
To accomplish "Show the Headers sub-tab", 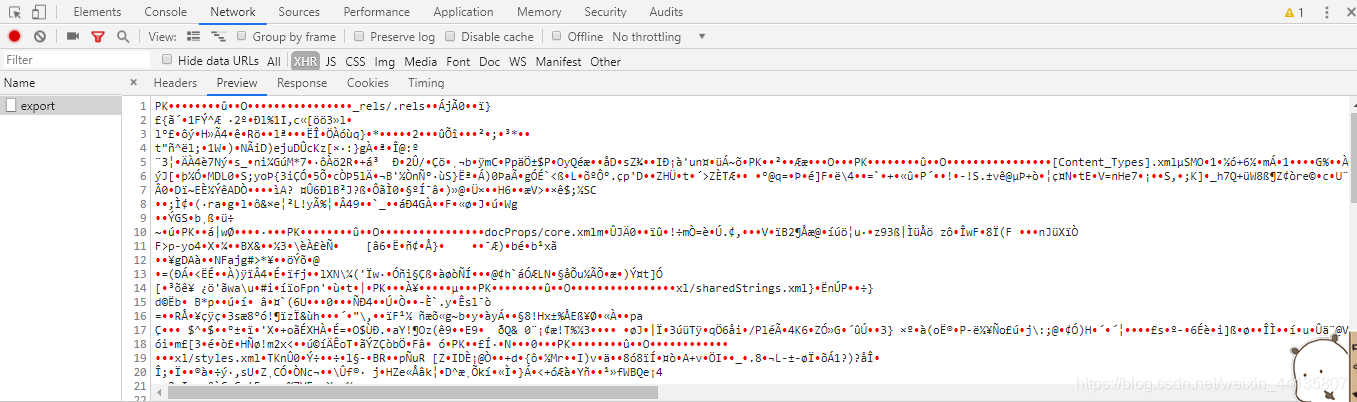I will point(175,83).
